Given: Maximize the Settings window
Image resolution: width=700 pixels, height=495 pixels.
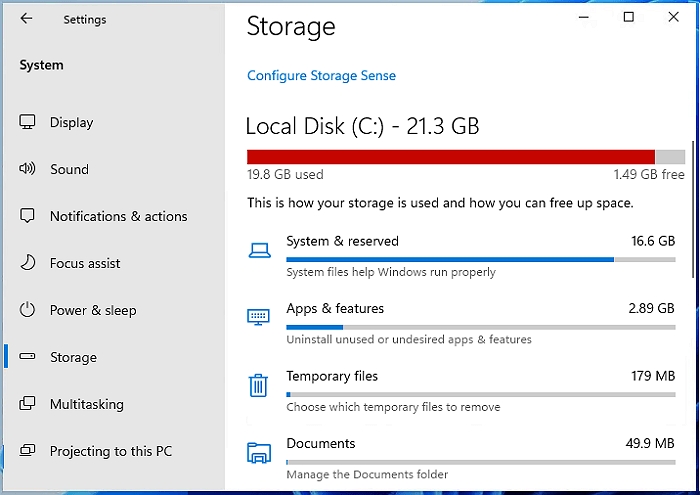Looking at the screenshot, I should tap(628, 17).
